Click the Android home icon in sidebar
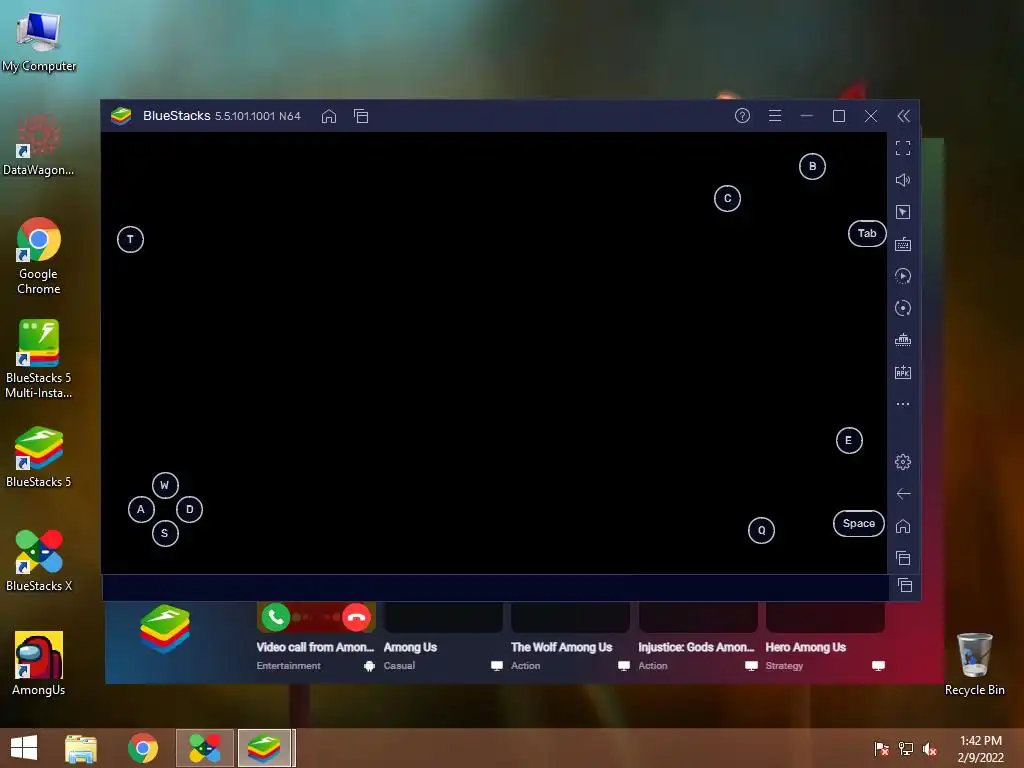This screenshot has height=768, width=1024. click(903, 526)
